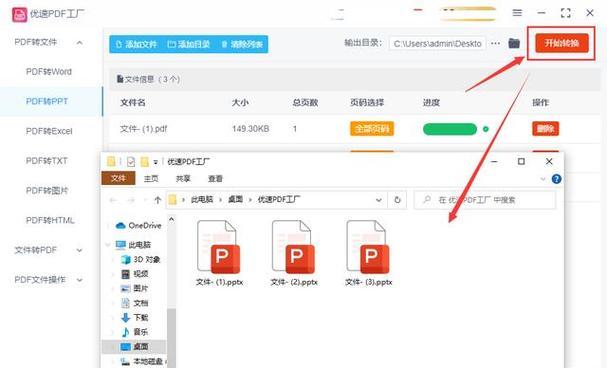The width and height of the screenshot is (607, 368).
Task: Select PDF转图片 in sidebar
Action: pos(47,190)
